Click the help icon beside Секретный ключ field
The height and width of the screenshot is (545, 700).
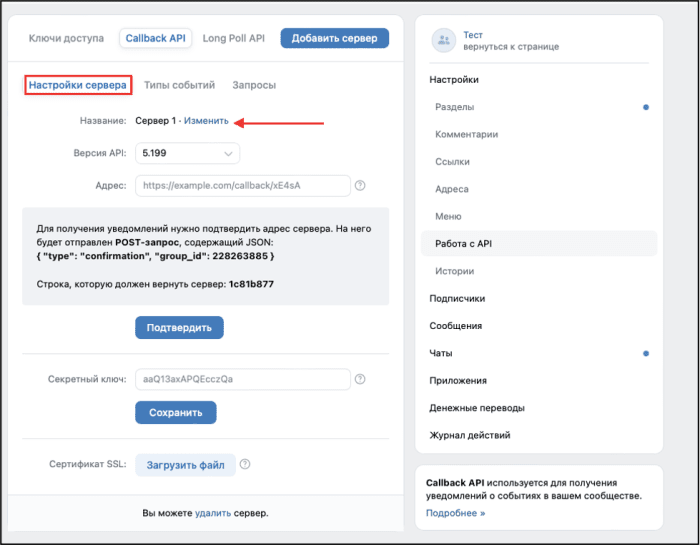pyautogui.click(x=360, y=379)
